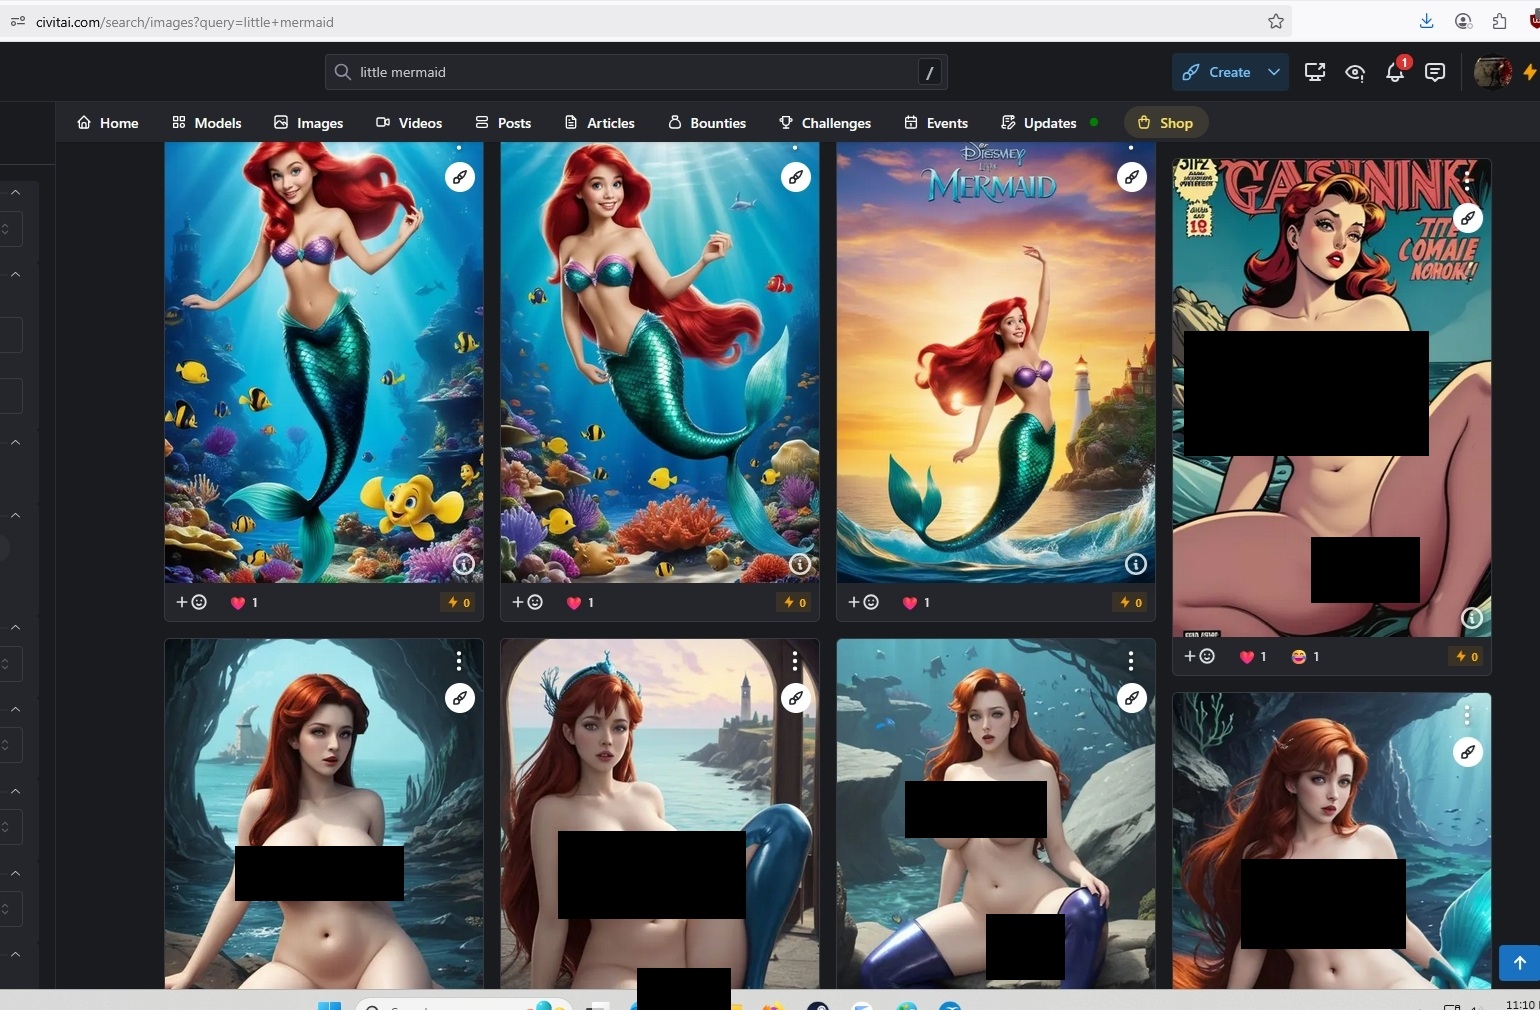Open three-dot menu on the blue-crowned redhead image
Image resolution: width=1540 pixels, height=1010 pixels.
click(x=795, y=661)
